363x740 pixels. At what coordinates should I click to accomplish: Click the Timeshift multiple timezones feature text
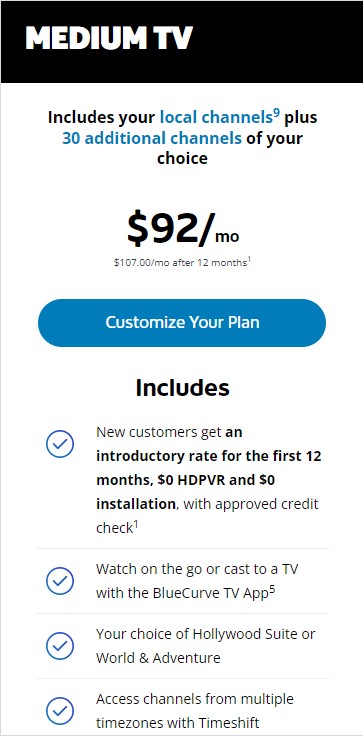tap(195, 711)
